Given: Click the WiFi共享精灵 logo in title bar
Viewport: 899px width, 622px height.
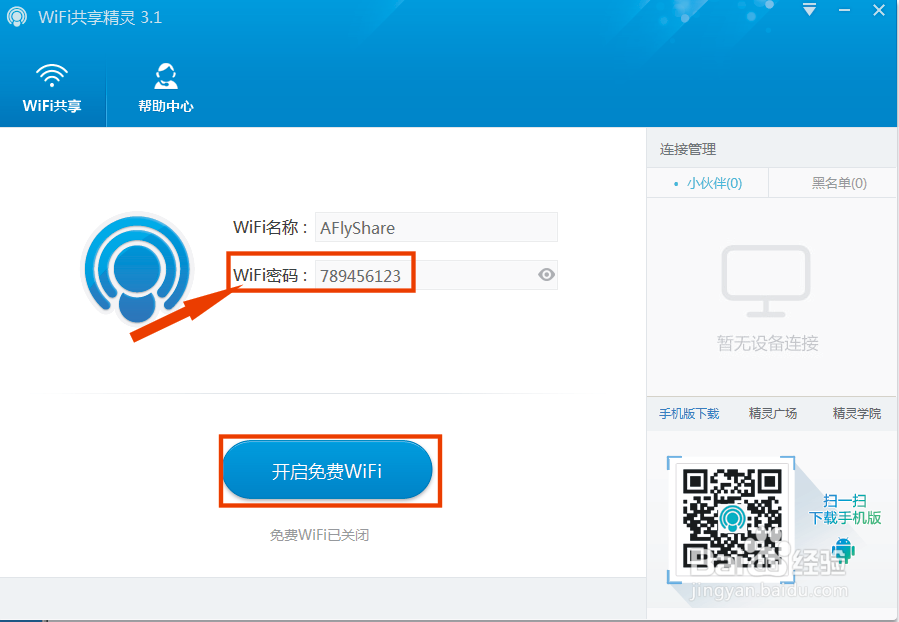Looking at the screenshot, I should point(17,17).
